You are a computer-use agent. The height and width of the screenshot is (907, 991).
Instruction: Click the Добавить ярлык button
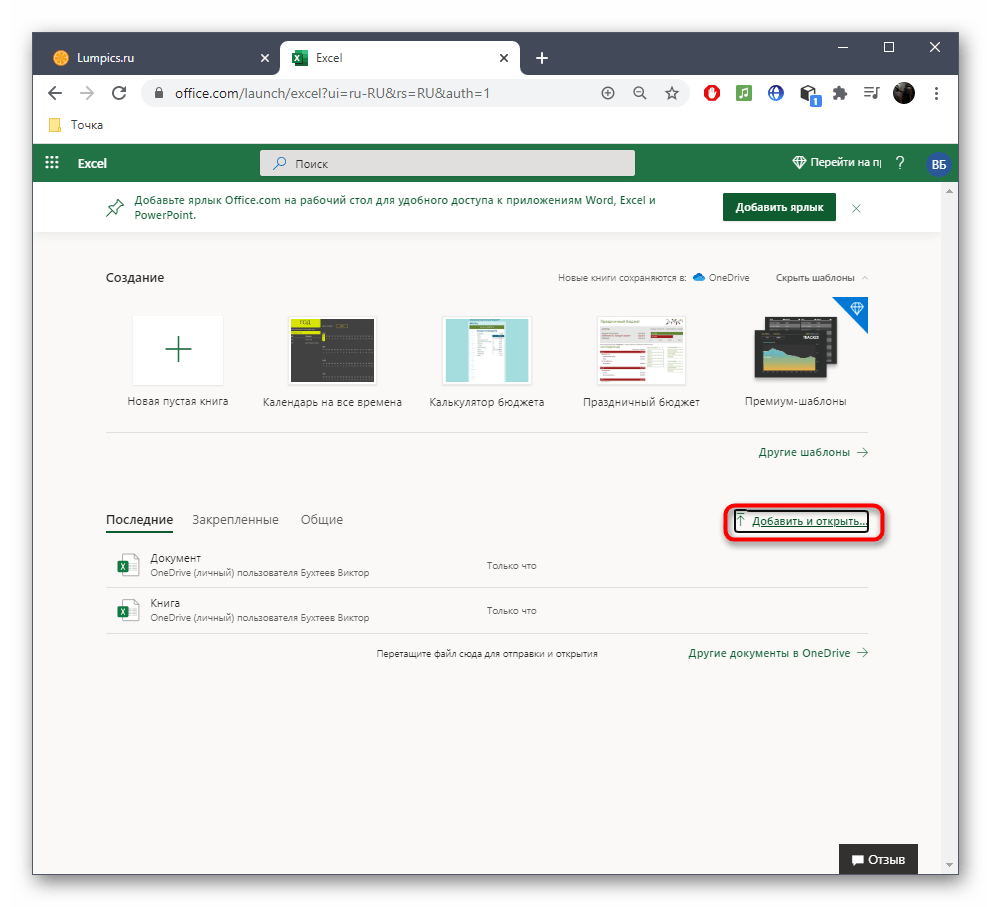click(x=779, y=207)
